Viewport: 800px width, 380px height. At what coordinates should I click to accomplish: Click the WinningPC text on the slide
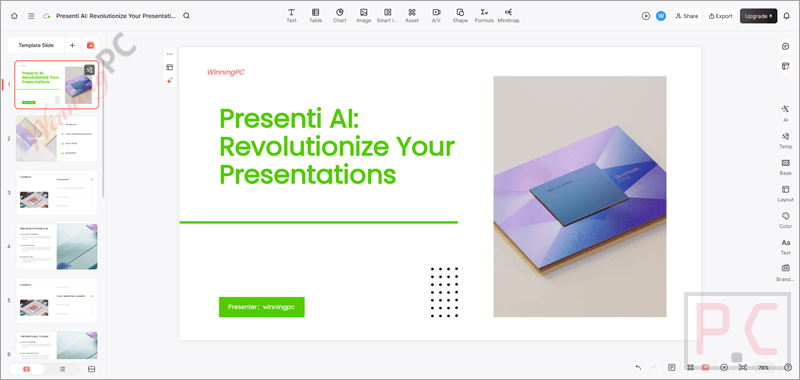tap(226, 72)
